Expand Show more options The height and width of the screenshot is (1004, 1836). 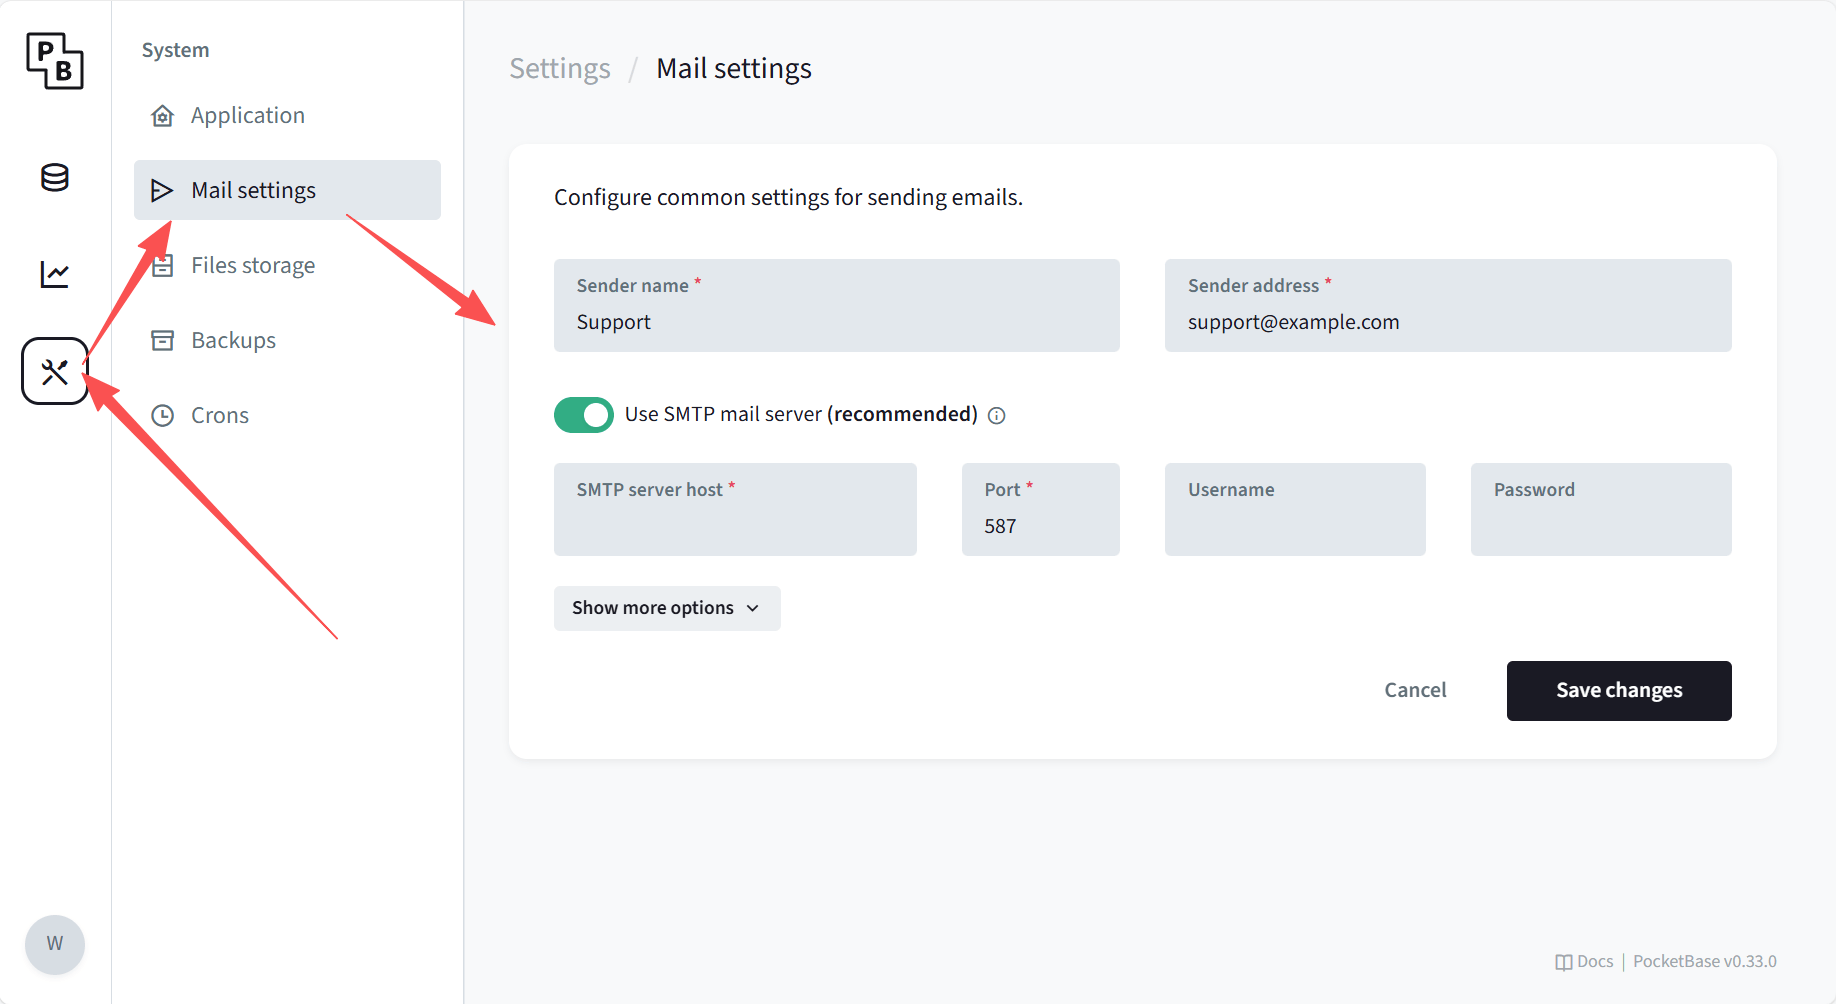(666, 608)
